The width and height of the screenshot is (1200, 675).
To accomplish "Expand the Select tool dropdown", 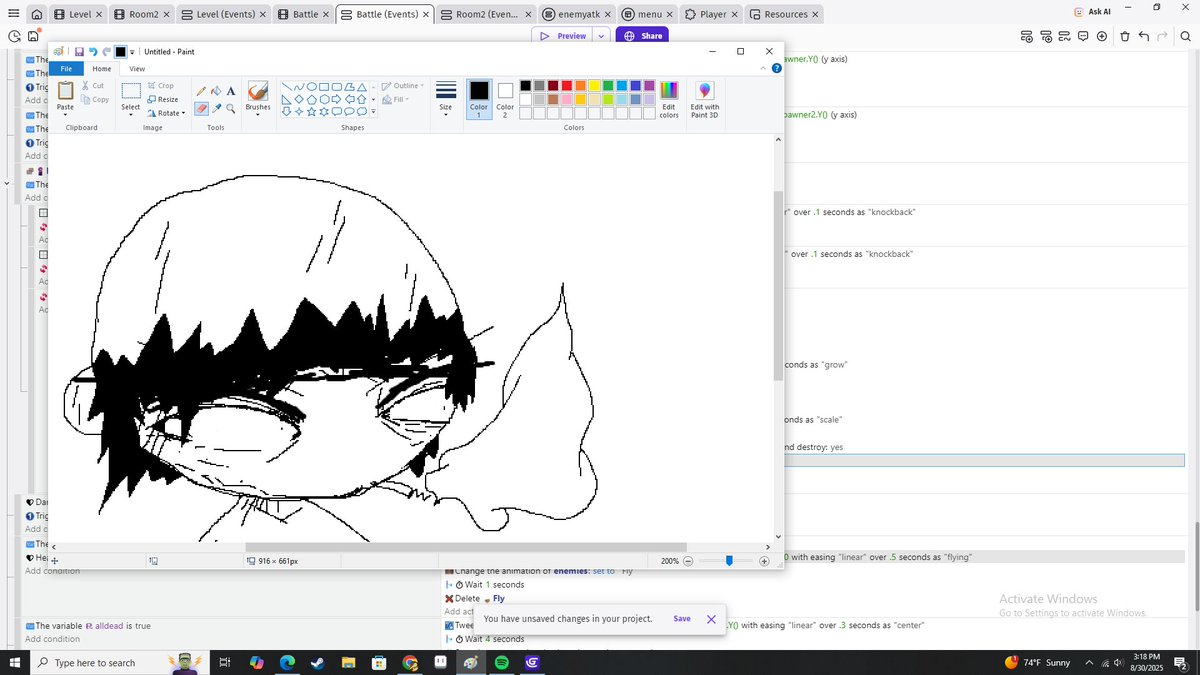I will [x=131, y=114].
